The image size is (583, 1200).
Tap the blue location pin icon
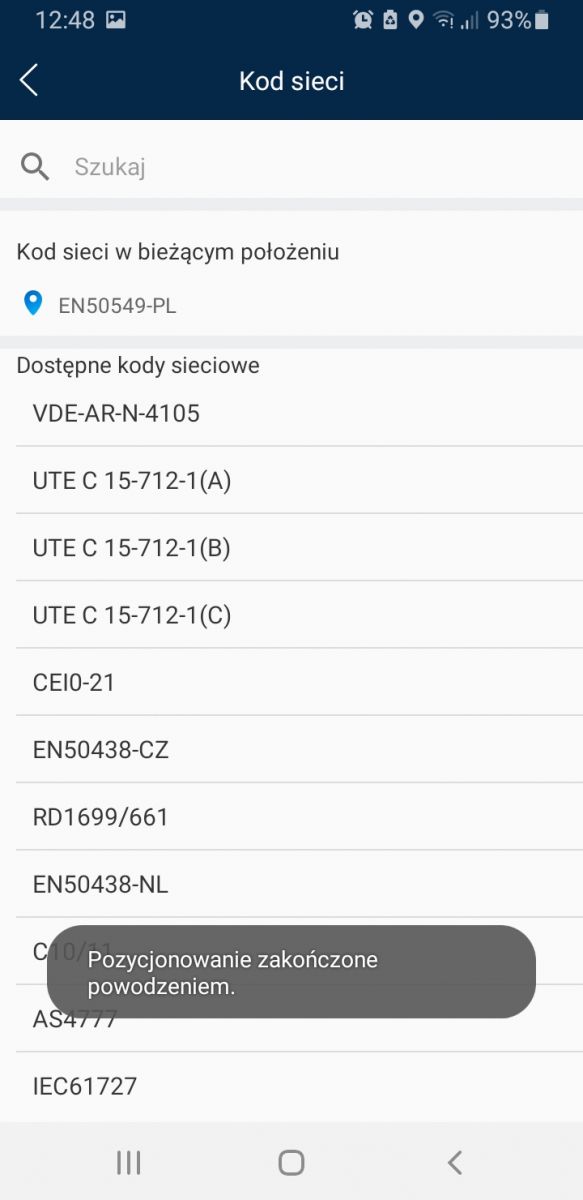point(33,303)
